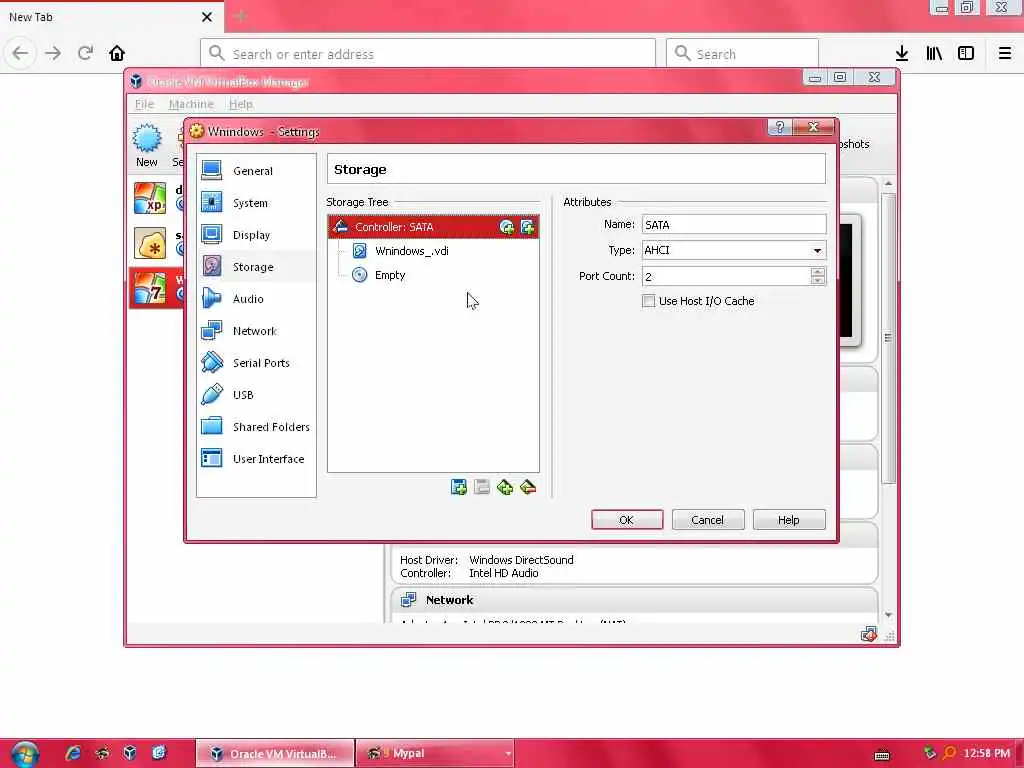Open the General settings category
Image resolution: width=1024 pixels, height=768 pixels.
(x=256, y=170)
